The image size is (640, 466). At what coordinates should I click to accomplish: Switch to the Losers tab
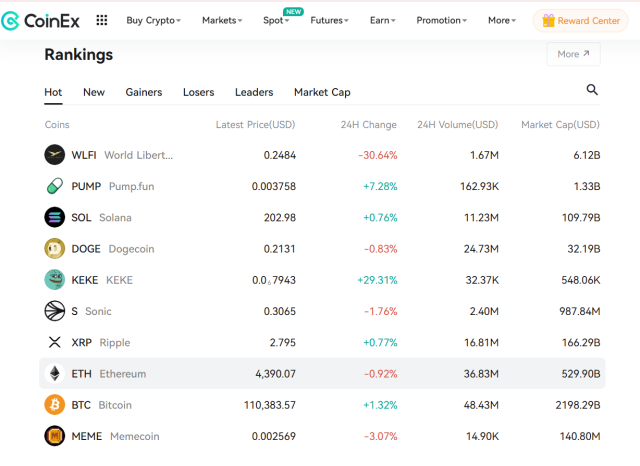click(x=198, y=92)
